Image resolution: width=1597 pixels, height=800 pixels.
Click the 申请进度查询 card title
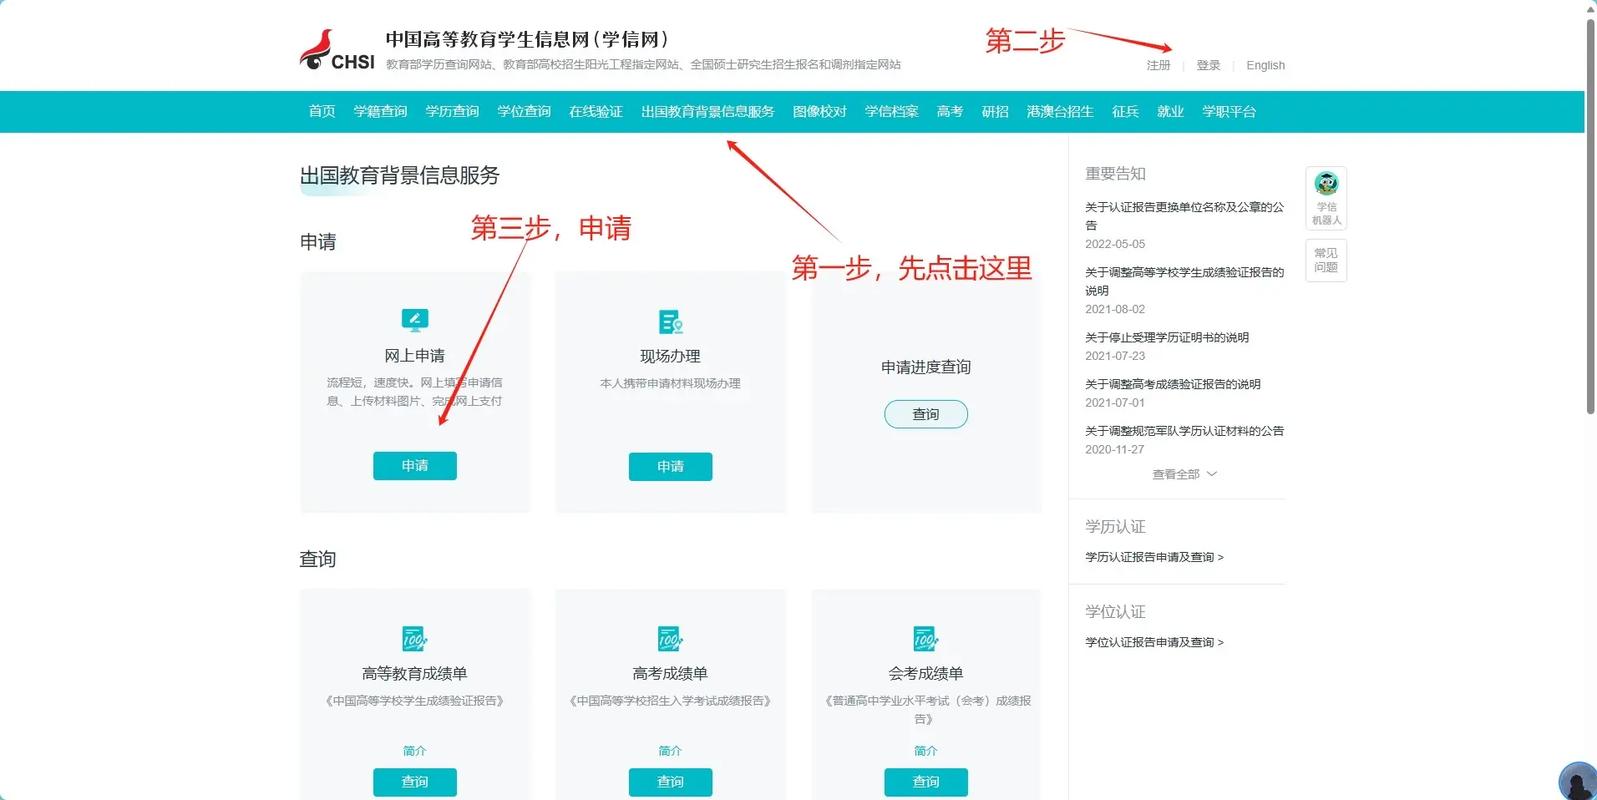click(926, 367)
